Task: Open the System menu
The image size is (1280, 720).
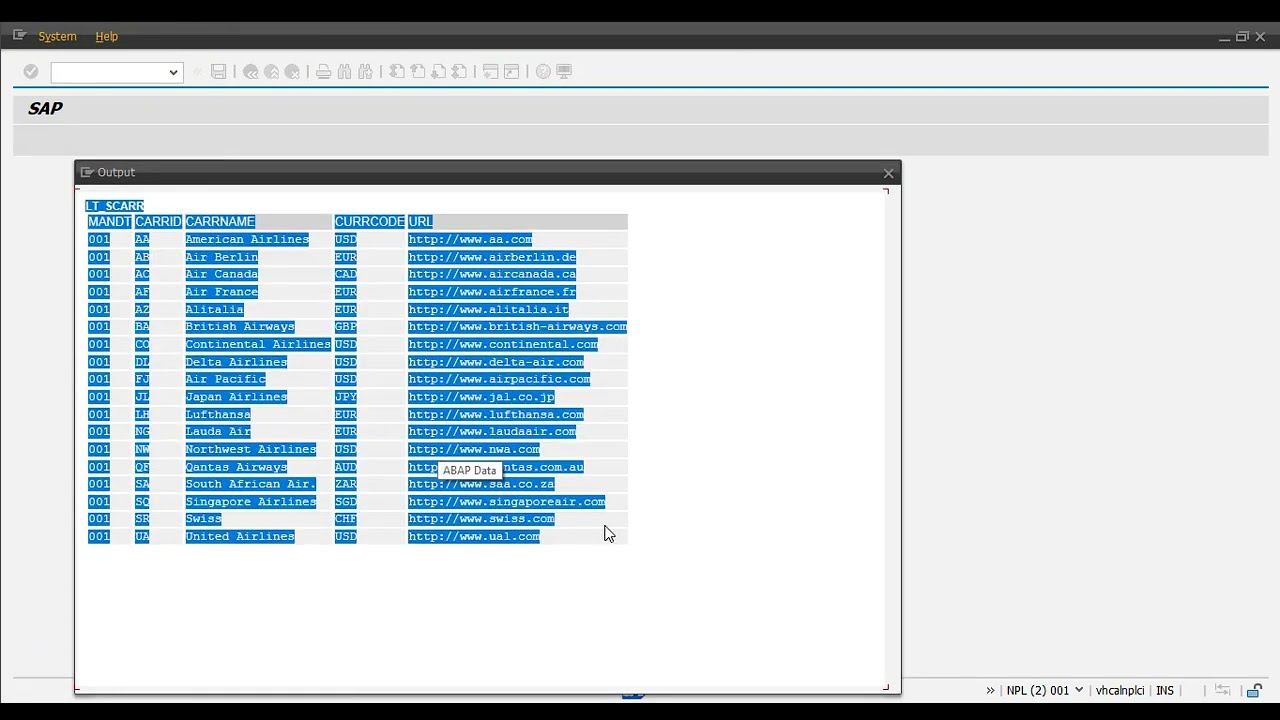Action: point(57,36)
